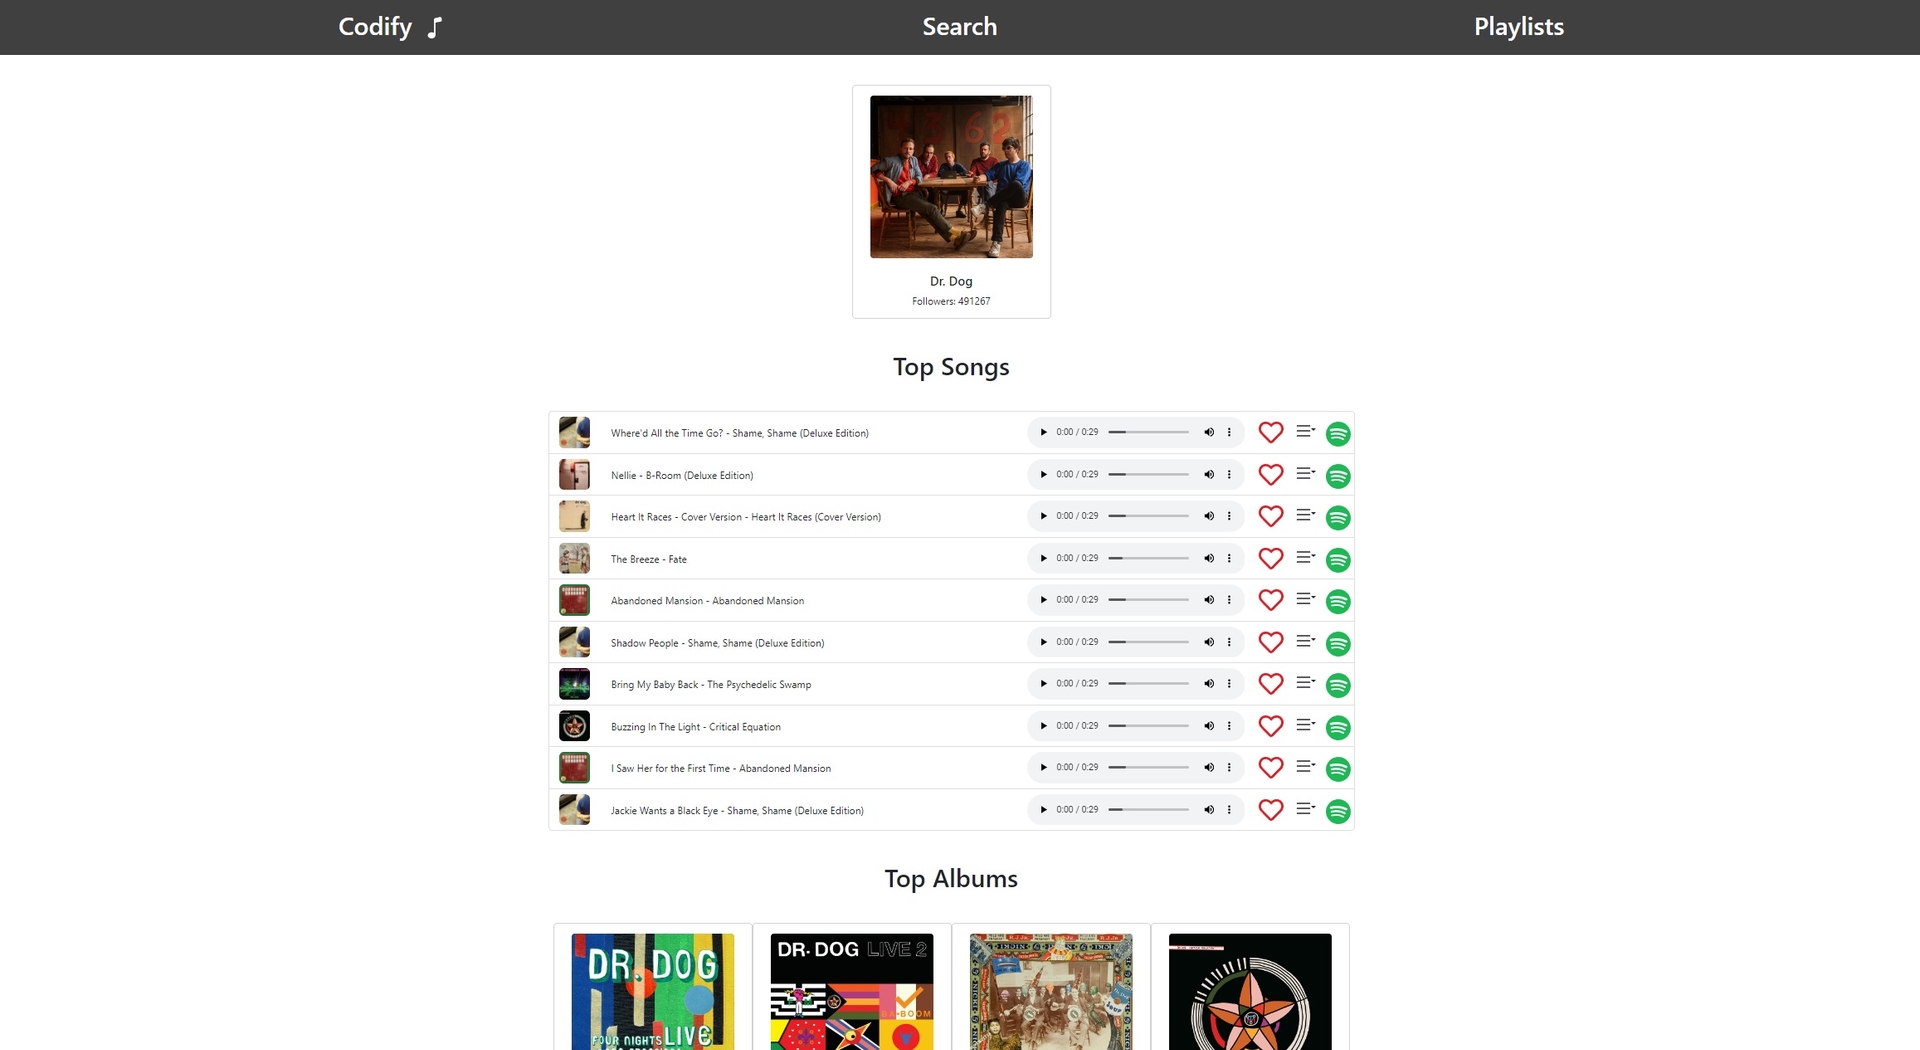The width and height of the screenshot is (1920, 1050).
Task: Like Where'd All the Time Go? with heart
Action: coord(1271,432)
